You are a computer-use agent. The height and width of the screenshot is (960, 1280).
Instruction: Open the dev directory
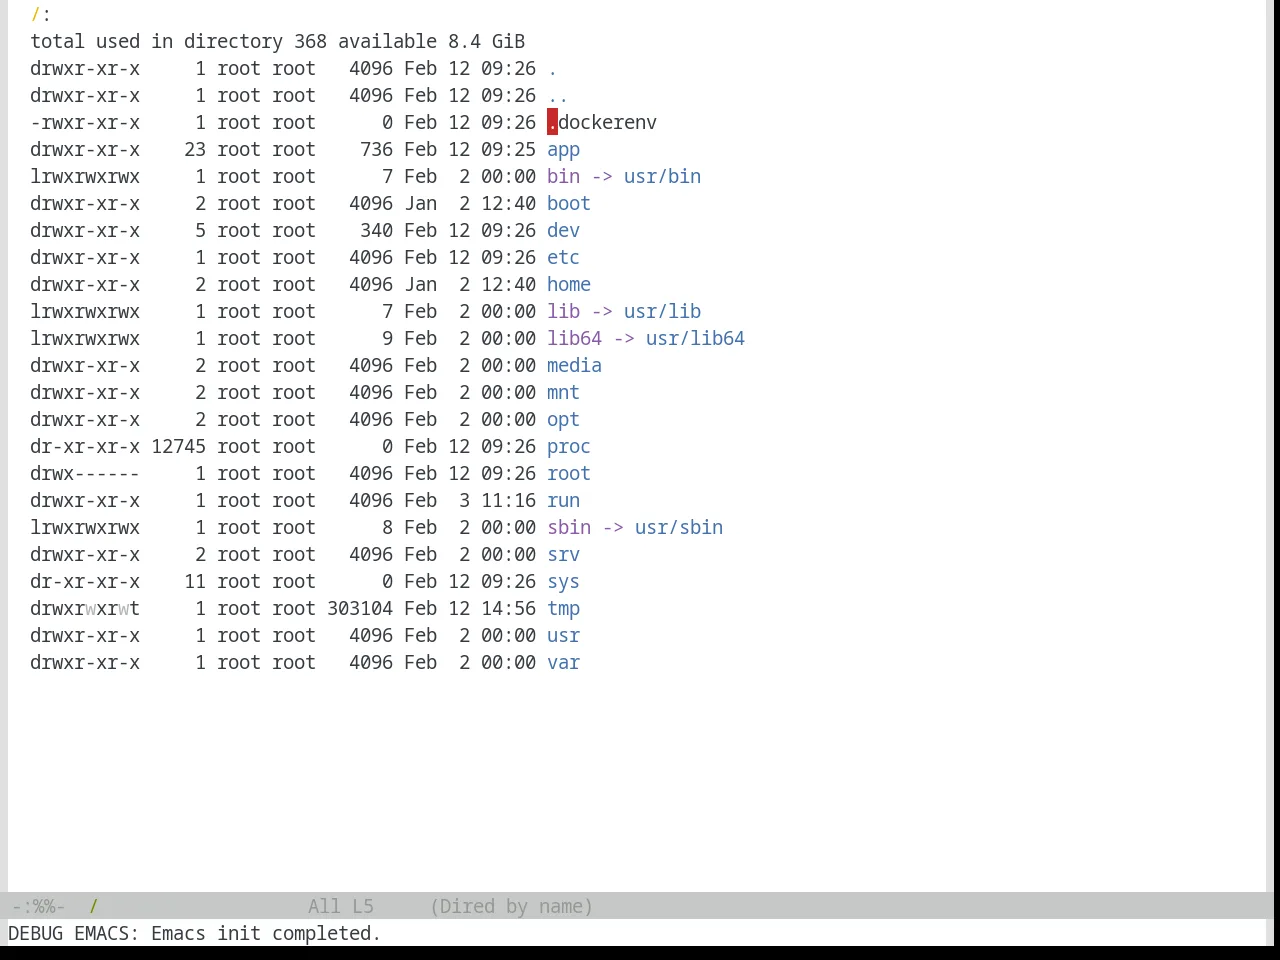[563, 231]
